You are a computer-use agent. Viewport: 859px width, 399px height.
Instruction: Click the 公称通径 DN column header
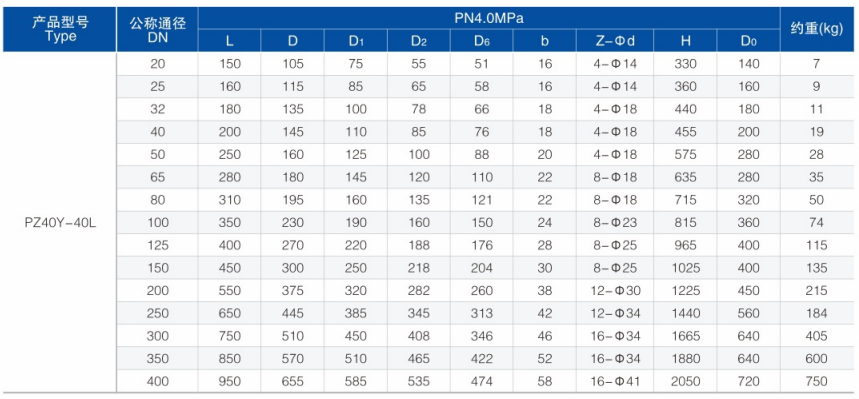157,30
